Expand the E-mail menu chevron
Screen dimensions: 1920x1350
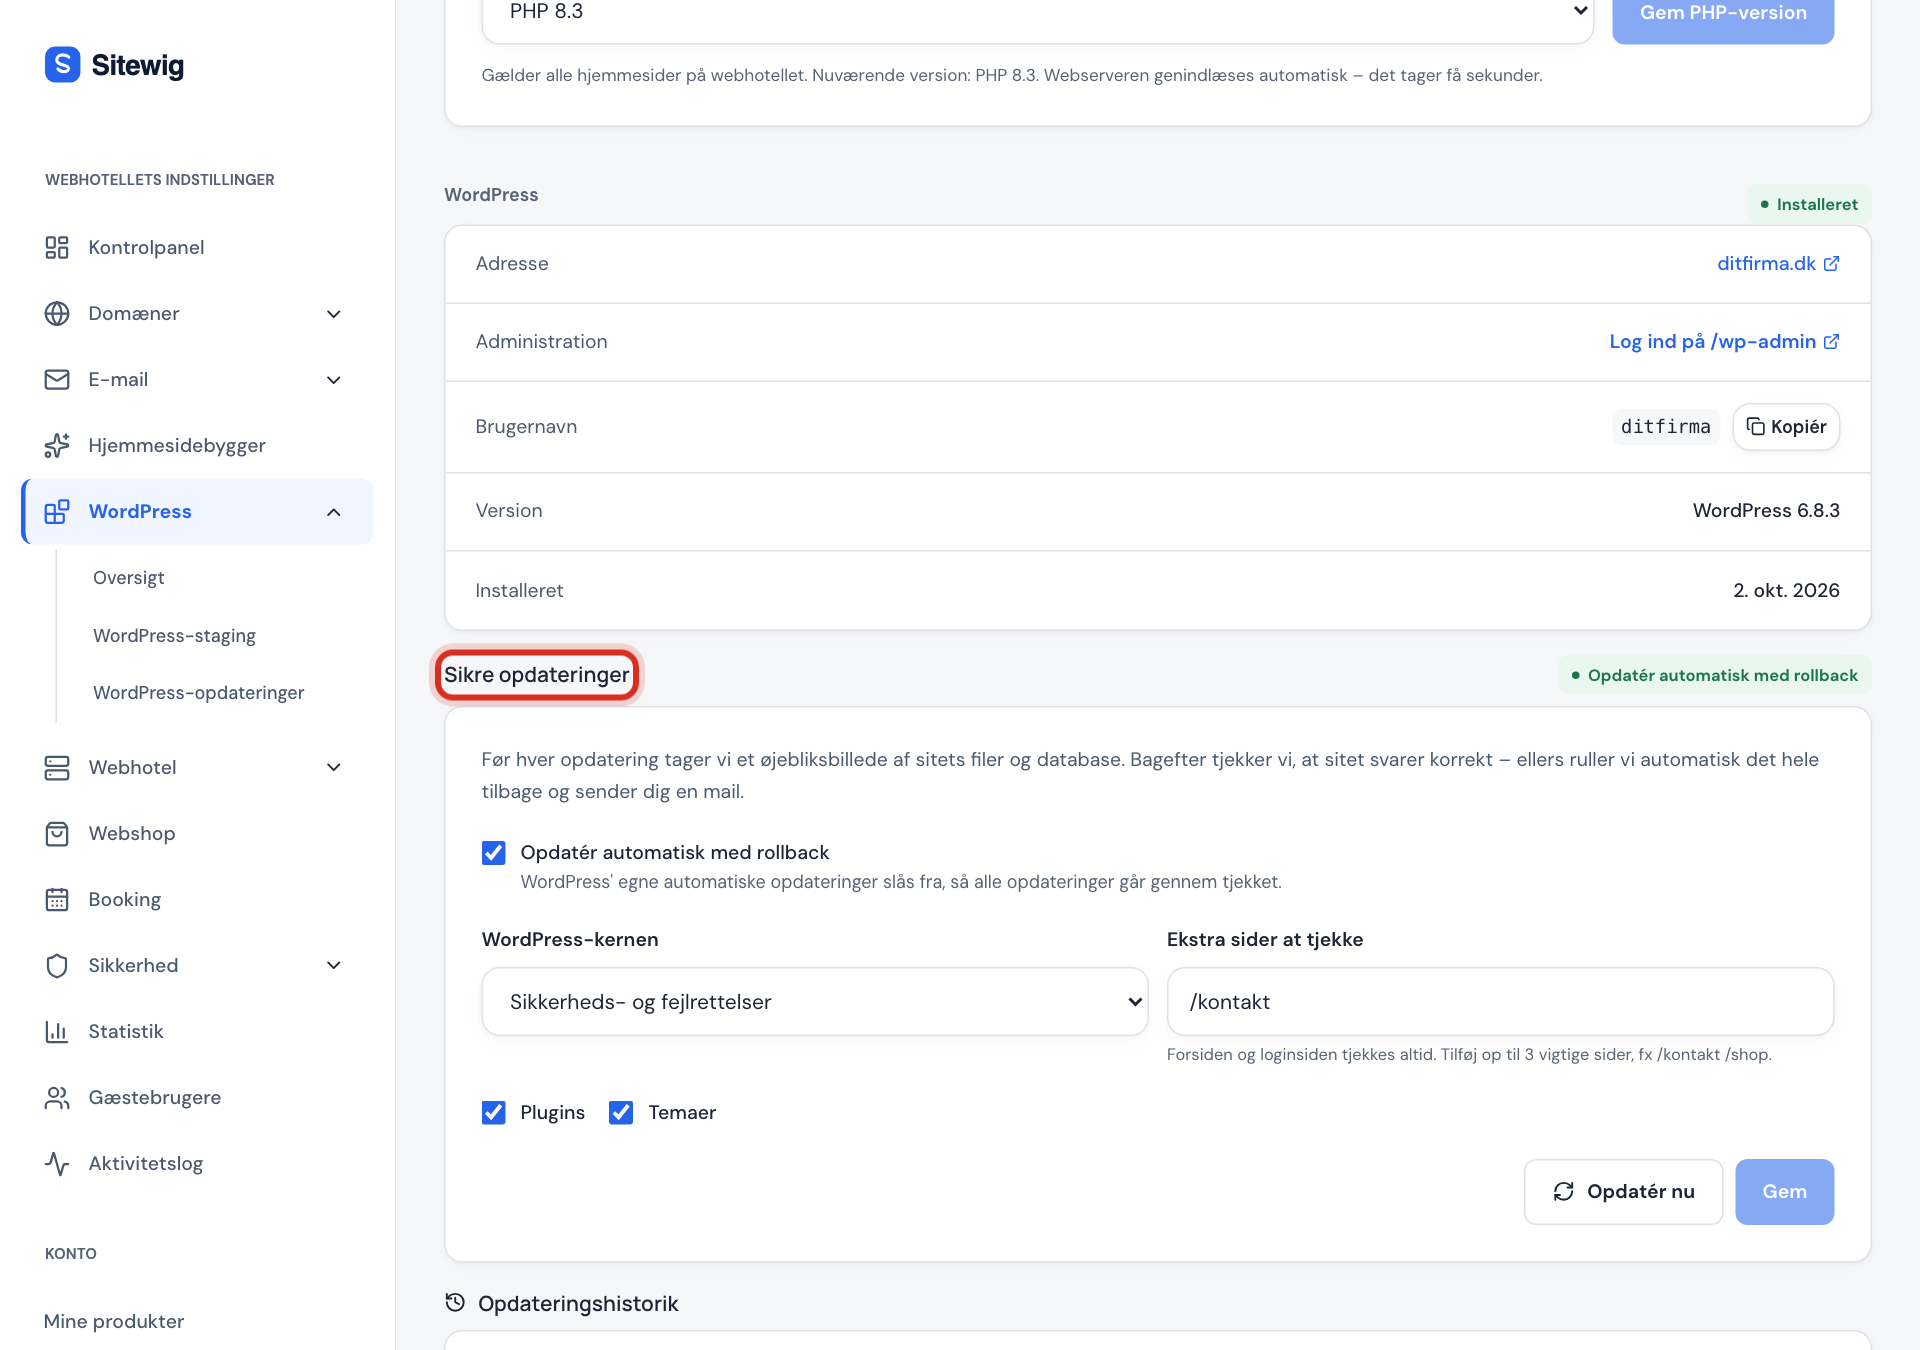(x=334, y=380)
